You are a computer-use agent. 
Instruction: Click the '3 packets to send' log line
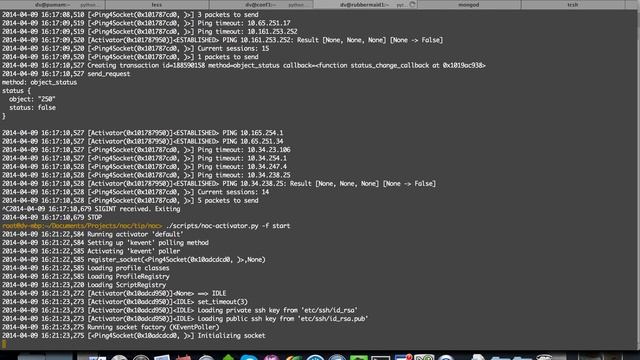click(130, 15)
